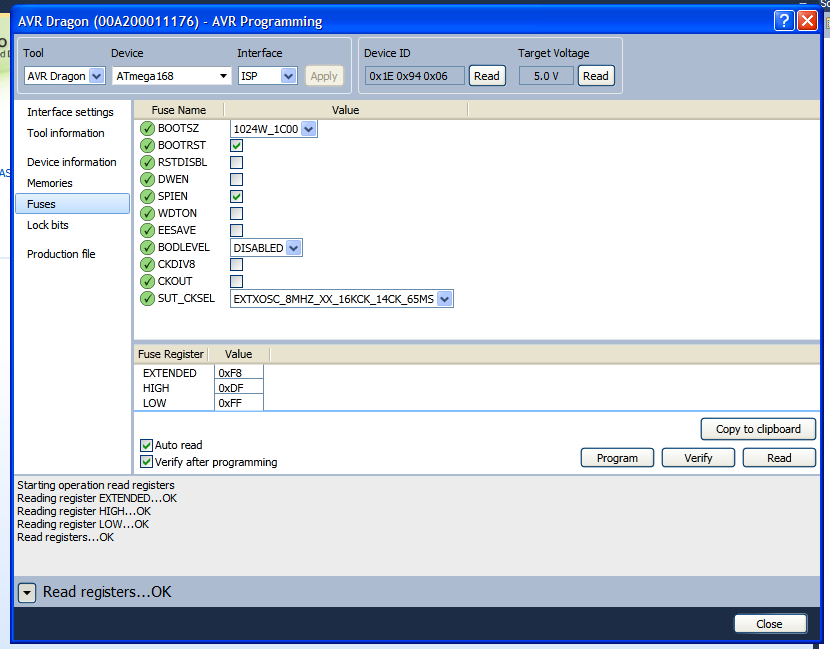The height and width of the screenshot is (649, 830).
Task: Open the BOOTSZ size dropdown
Action: coord(308,129)
